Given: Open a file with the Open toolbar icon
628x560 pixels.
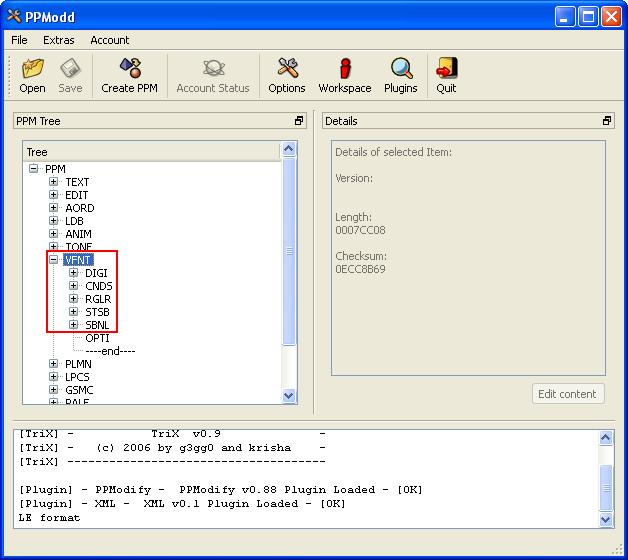Looking at the screenshot, I should click(x=32, y=68).
